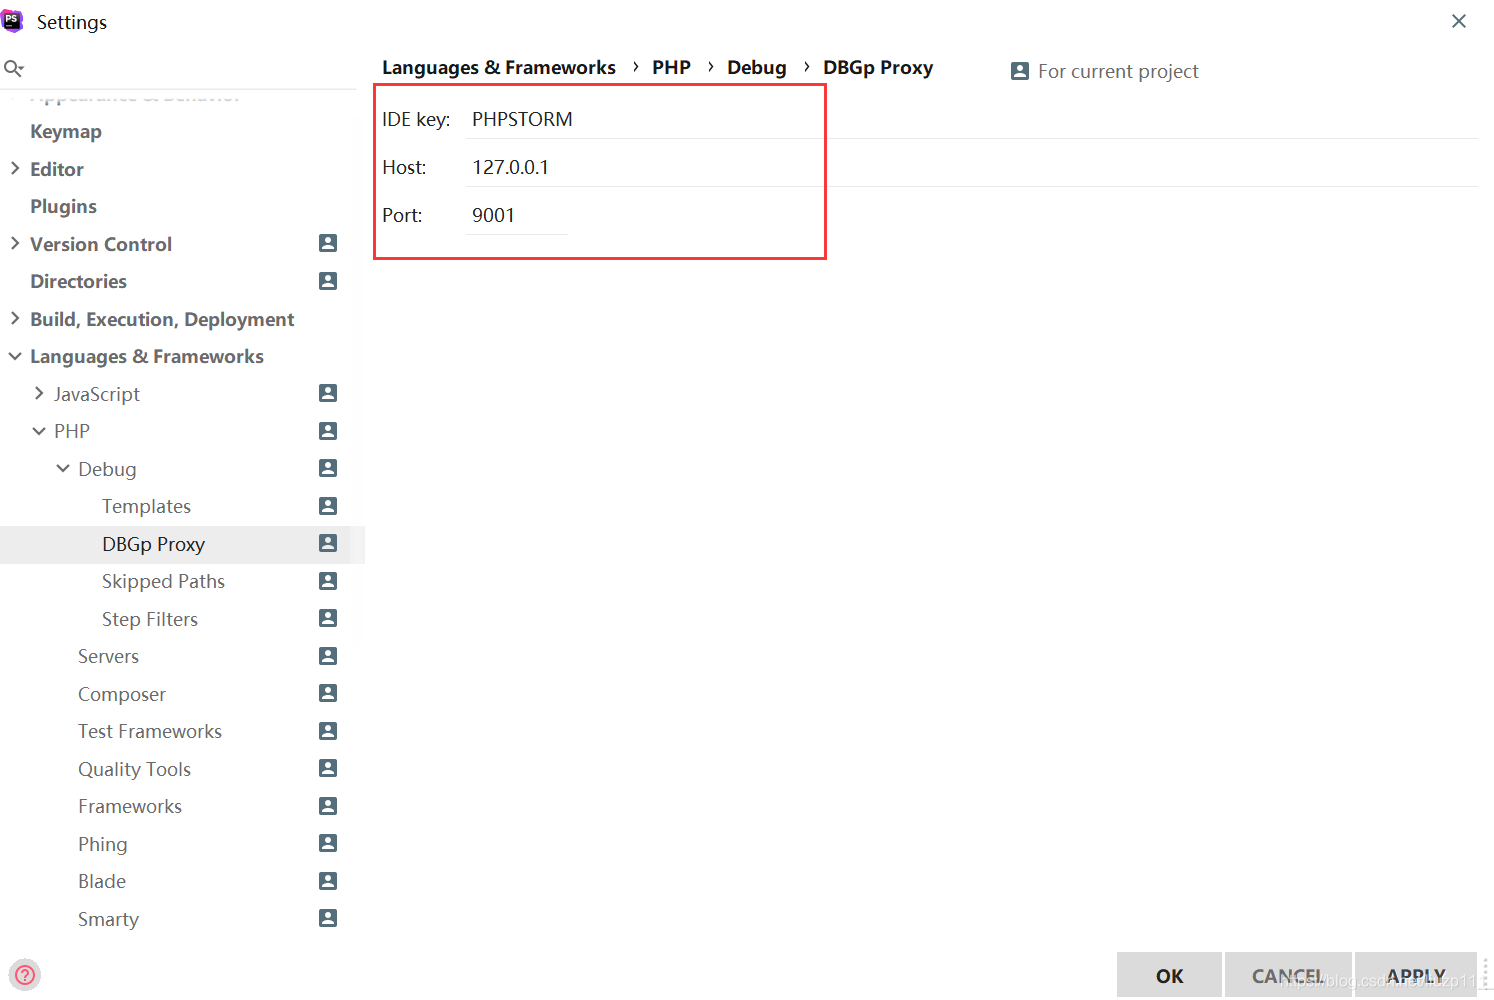Click project icon beside Servers
The width and height of the screenshot is (1494, 1000).
coord(328,656)
